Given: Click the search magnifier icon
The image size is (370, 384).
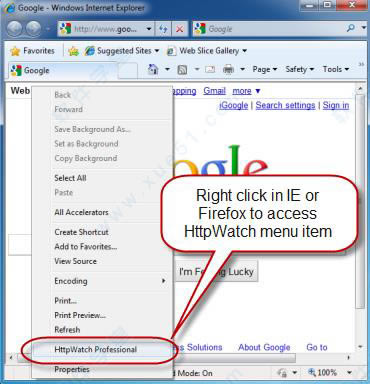Looking at the screenshot, I should (x=350, y=28).
